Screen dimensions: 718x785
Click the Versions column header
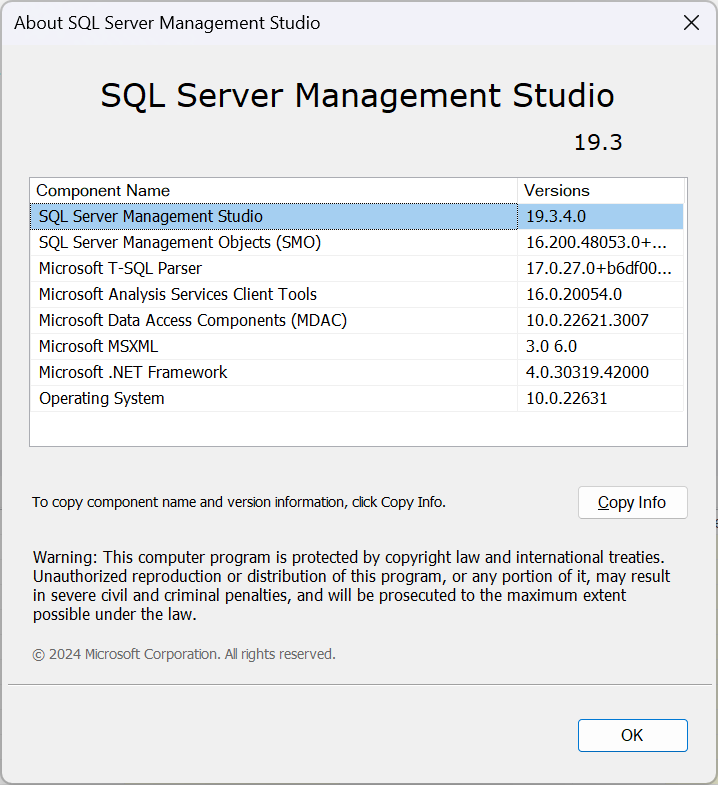pyautogui.click(x=600, y=191)
